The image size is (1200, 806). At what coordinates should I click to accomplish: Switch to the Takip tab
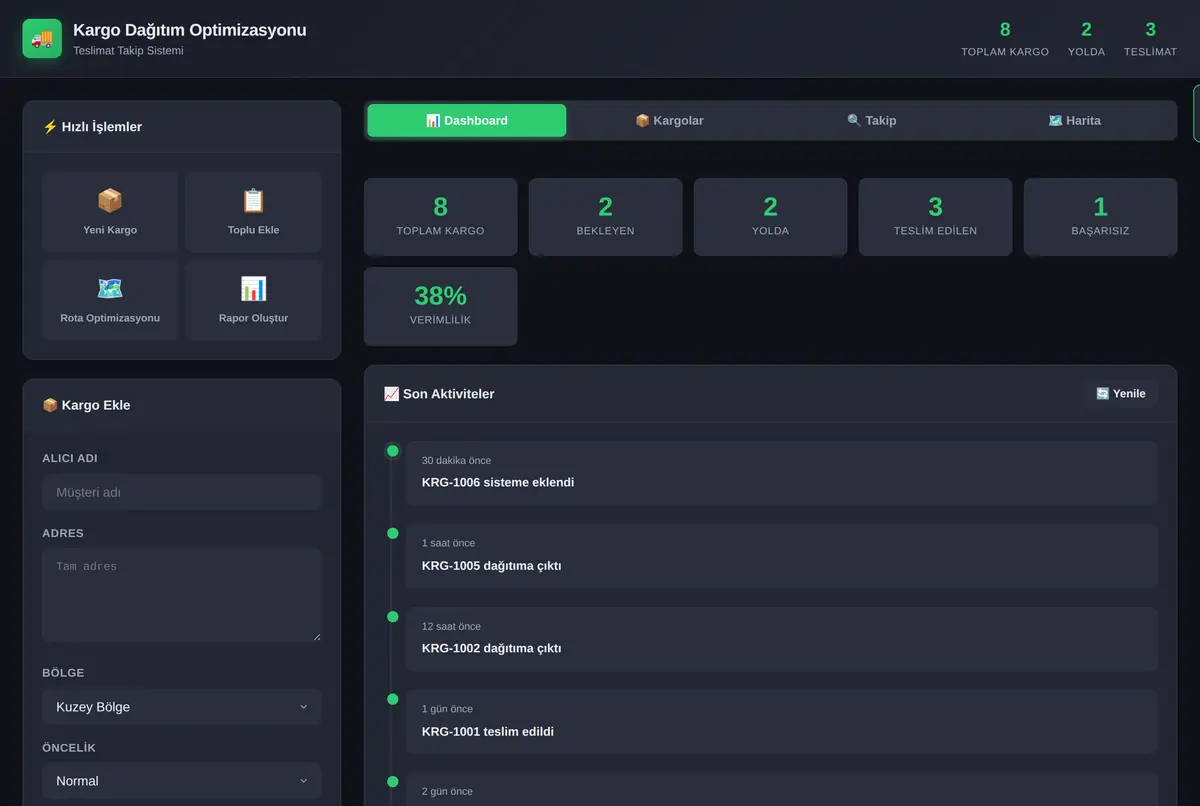coord(872,120)
